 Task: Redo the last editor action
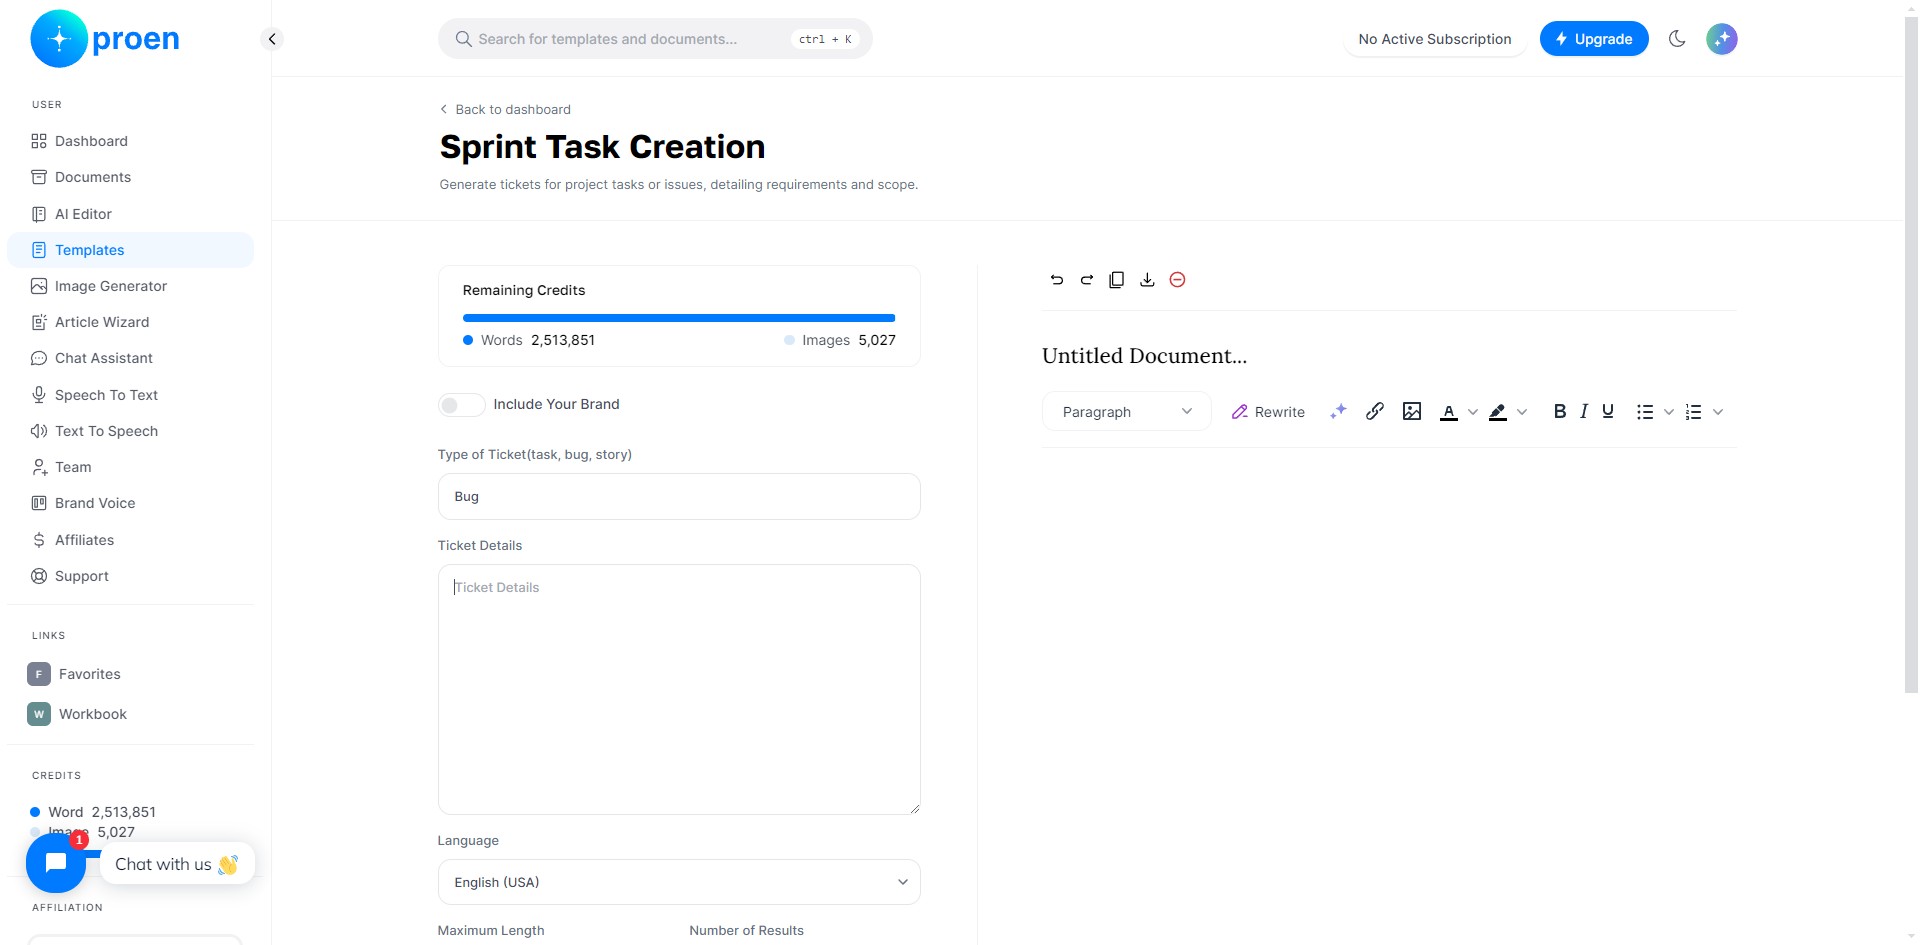[1087, 280]
